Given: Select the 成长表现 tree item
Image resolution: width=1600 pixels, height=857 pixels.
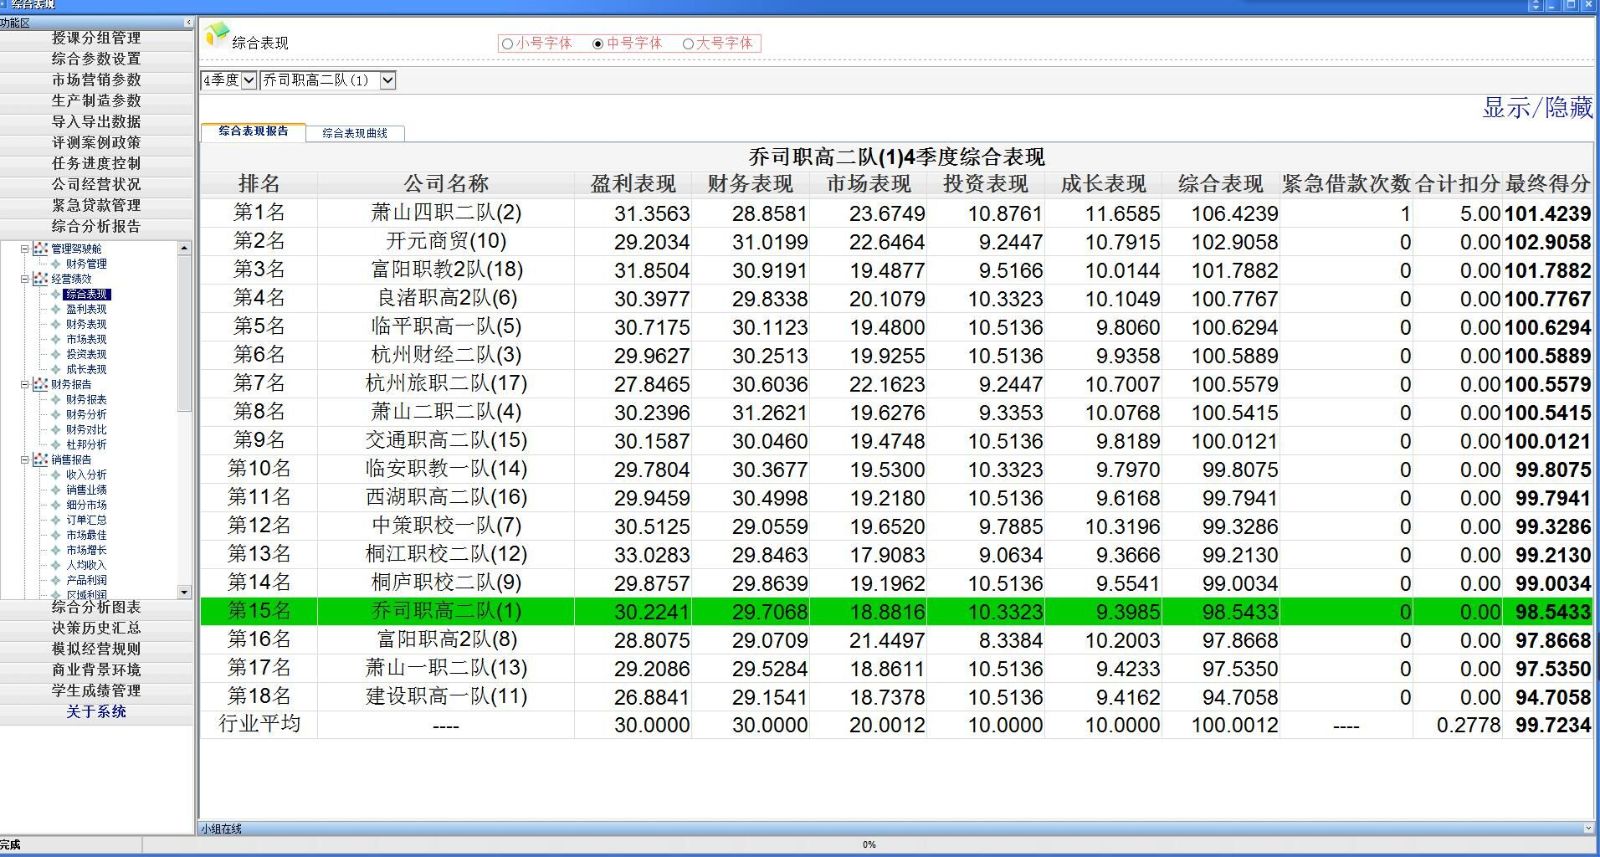Looking at the screenshot, I should point(86,370).
